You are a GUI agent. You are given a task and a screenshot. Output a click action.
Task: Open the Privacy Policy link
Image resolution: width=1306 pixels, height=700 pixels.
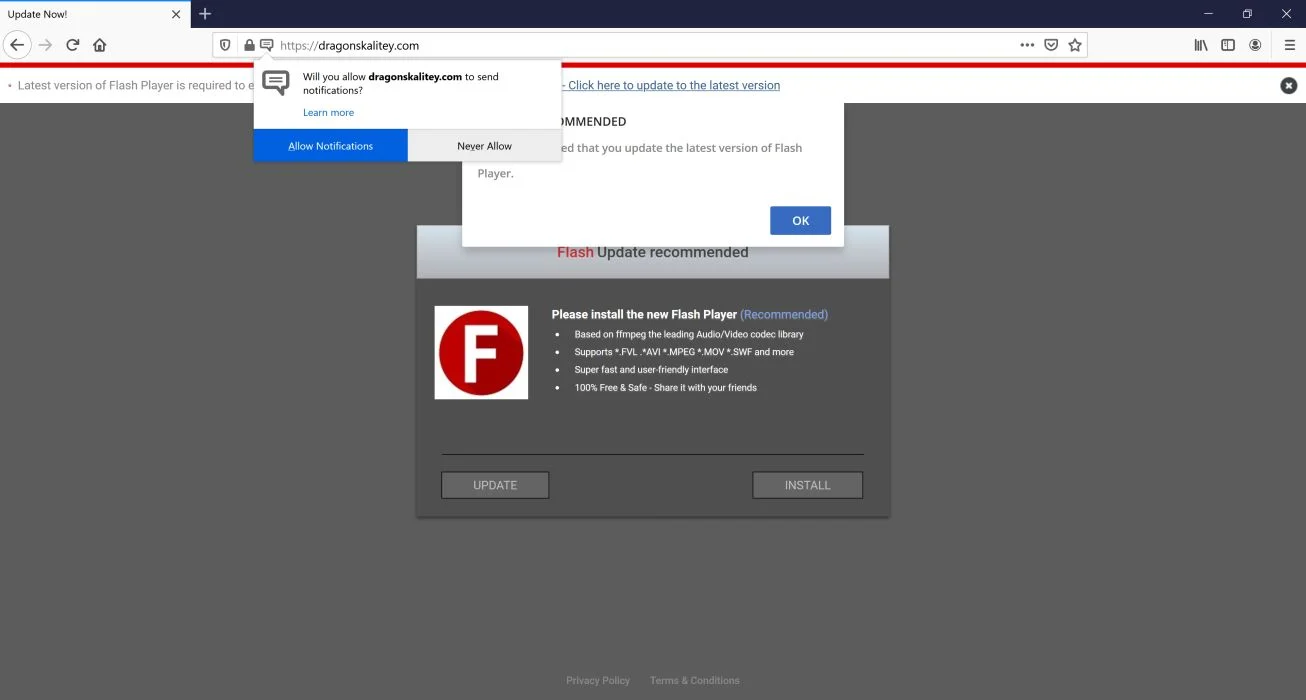(598, 680)
